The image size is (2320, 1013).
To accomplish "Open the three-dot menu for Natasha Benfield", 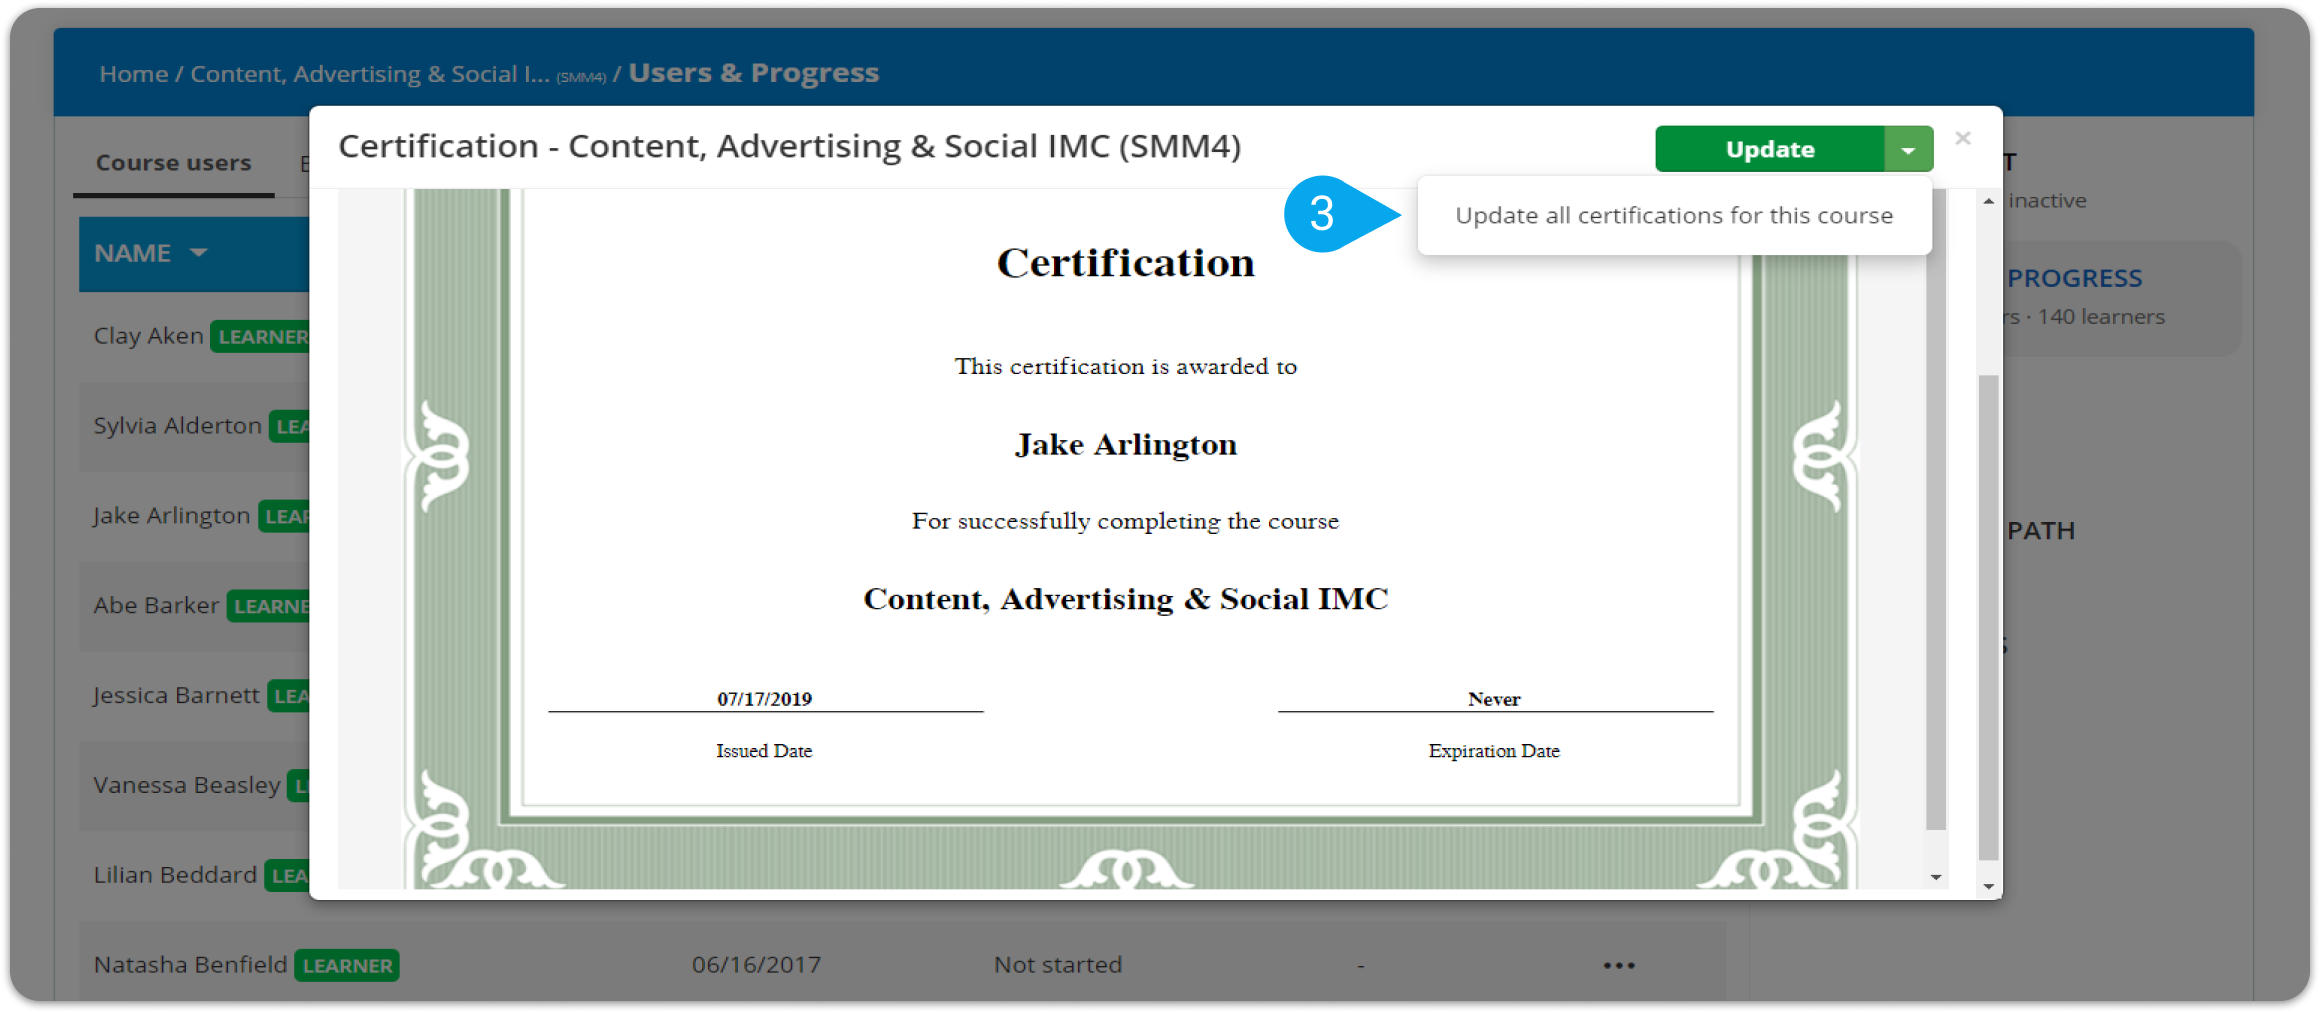I will 1618,965.
